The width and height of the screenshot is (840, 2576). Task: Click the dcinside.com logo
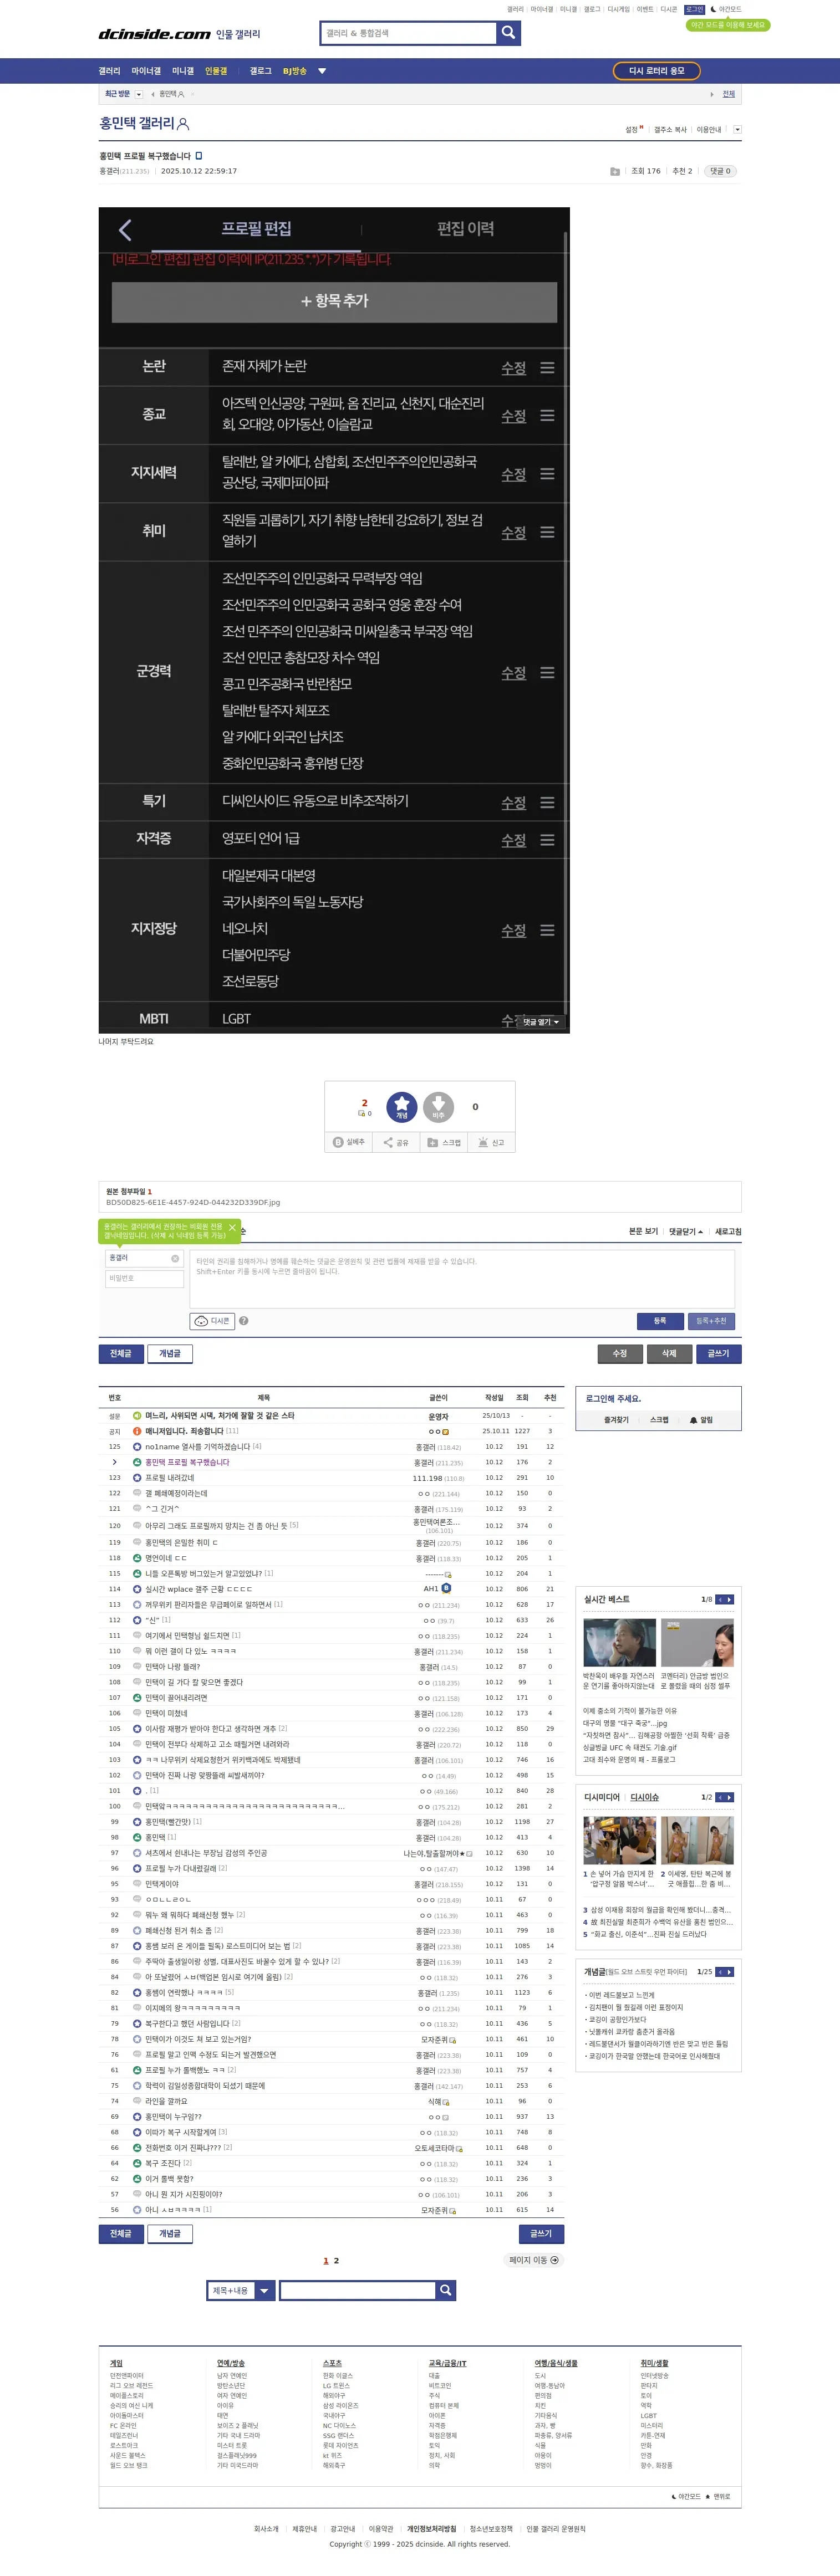[154, 34]
